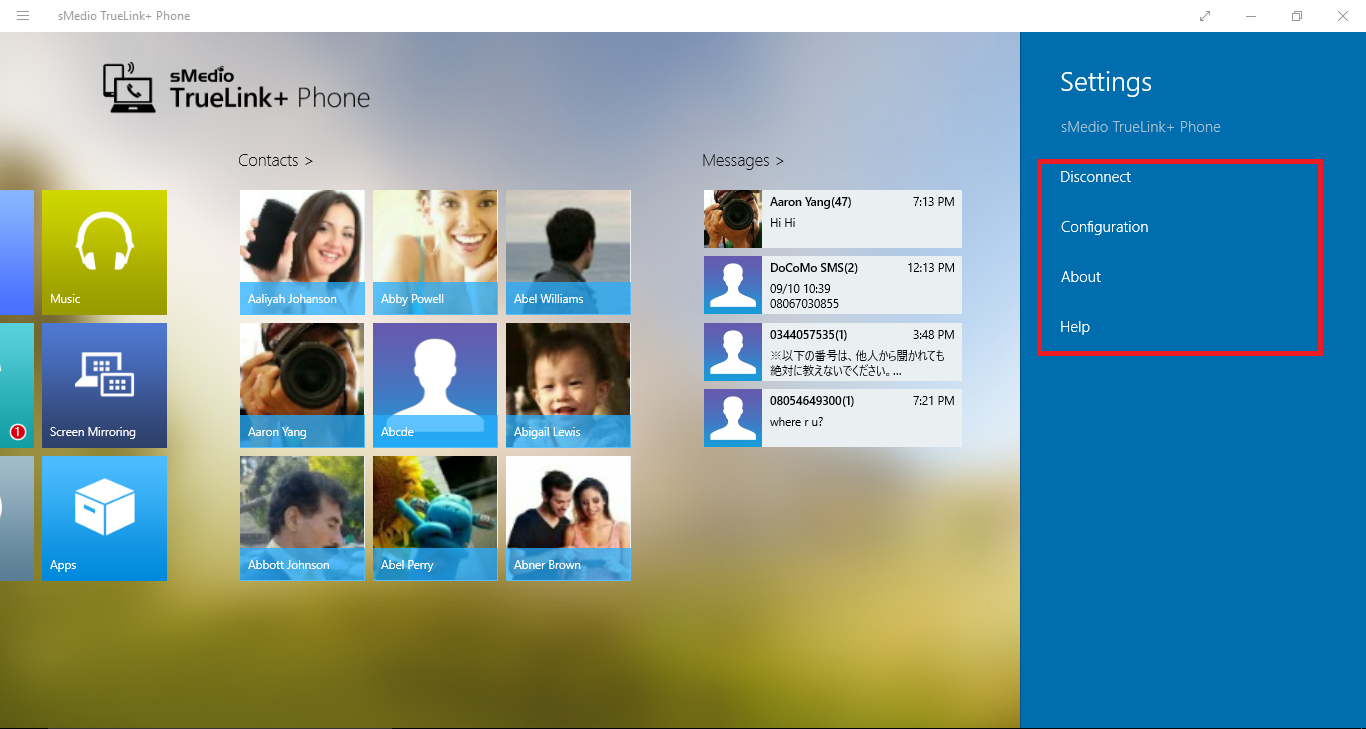Toggle full screen expand arrow icon
The width and height of the screenshot is (1366, 729).
[x=1205, y=16]
